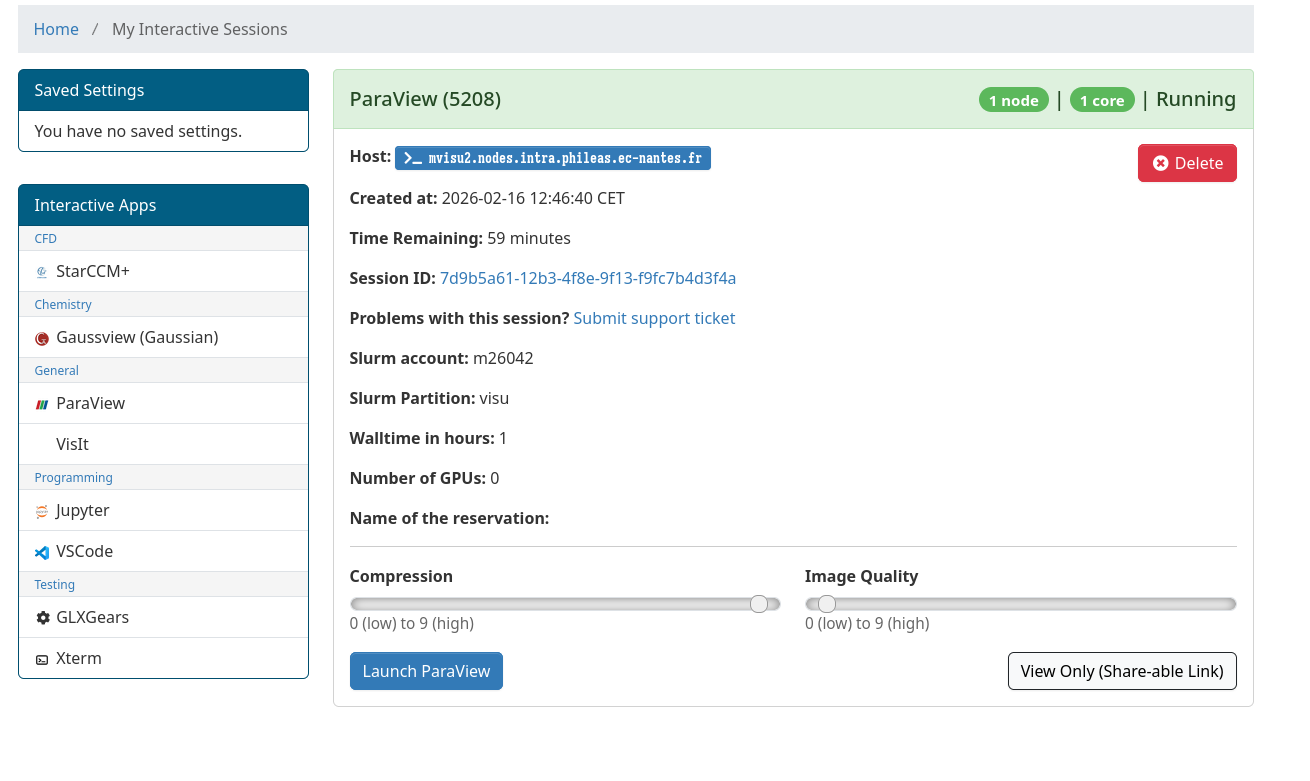
Task: Click the Xterm terminal icon
Action: click(x=42, y=659)
